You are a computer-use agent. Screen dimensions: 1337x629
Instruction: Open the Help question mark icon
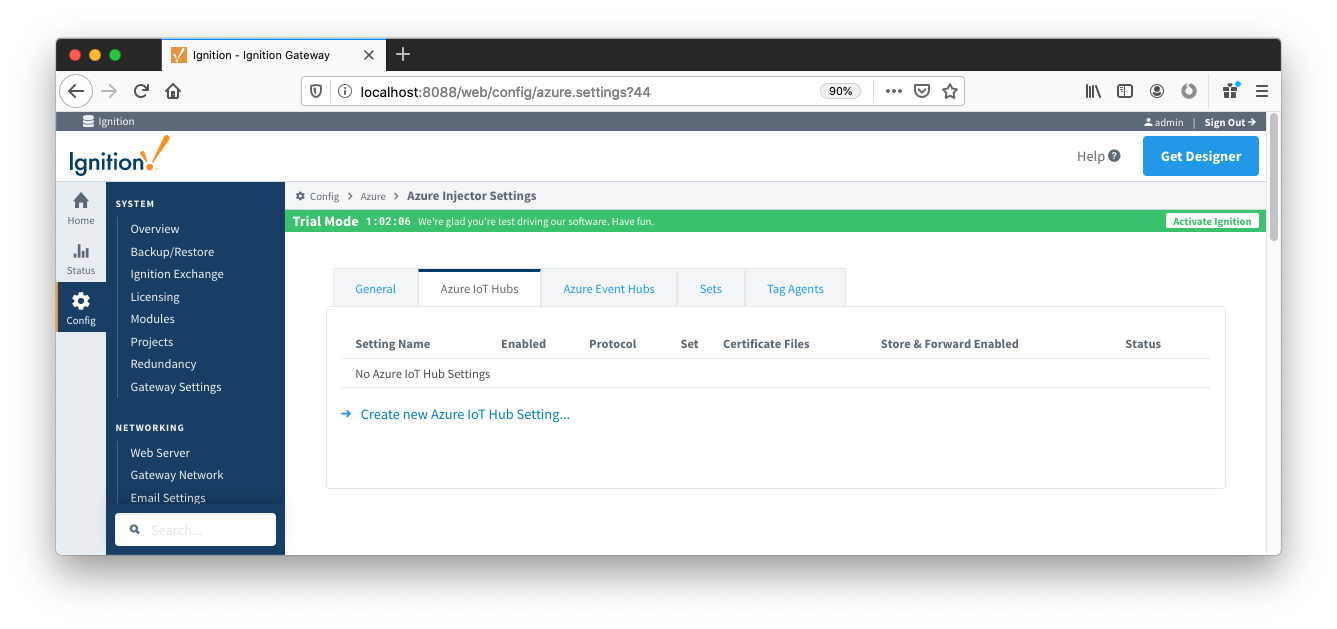click(x=1114, y=156)
